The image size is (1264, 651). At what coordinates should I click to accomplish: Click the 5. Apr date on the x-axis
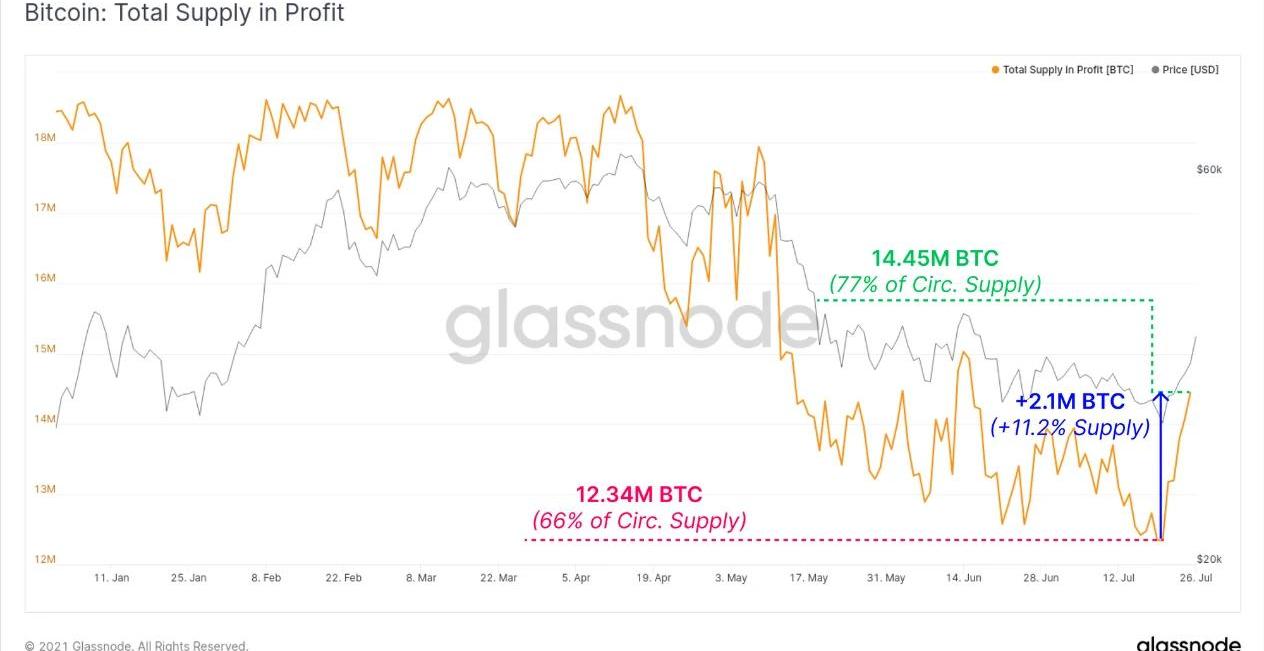[576, 578]
